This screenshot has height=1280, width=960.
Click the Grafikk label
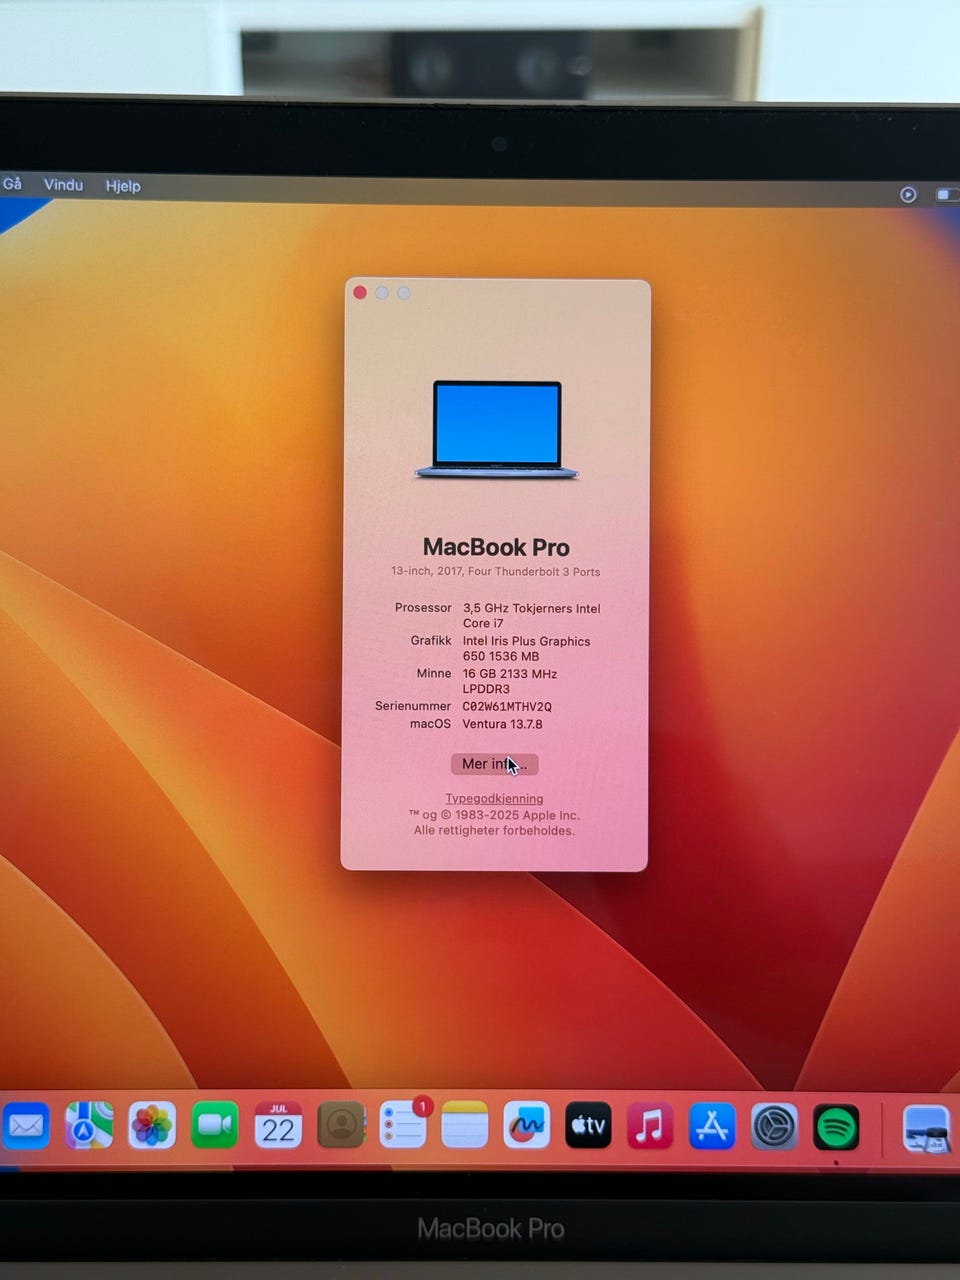[431, 640]
